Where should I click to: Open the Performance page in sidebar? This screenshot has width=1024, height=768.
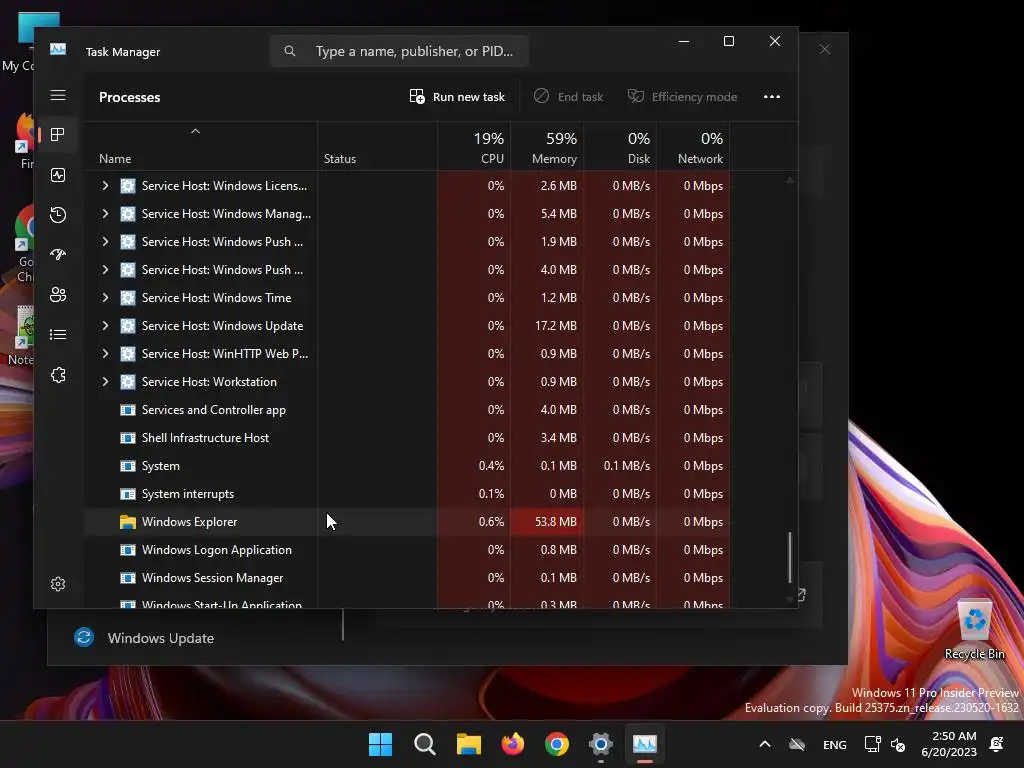[x=58, y=175]
